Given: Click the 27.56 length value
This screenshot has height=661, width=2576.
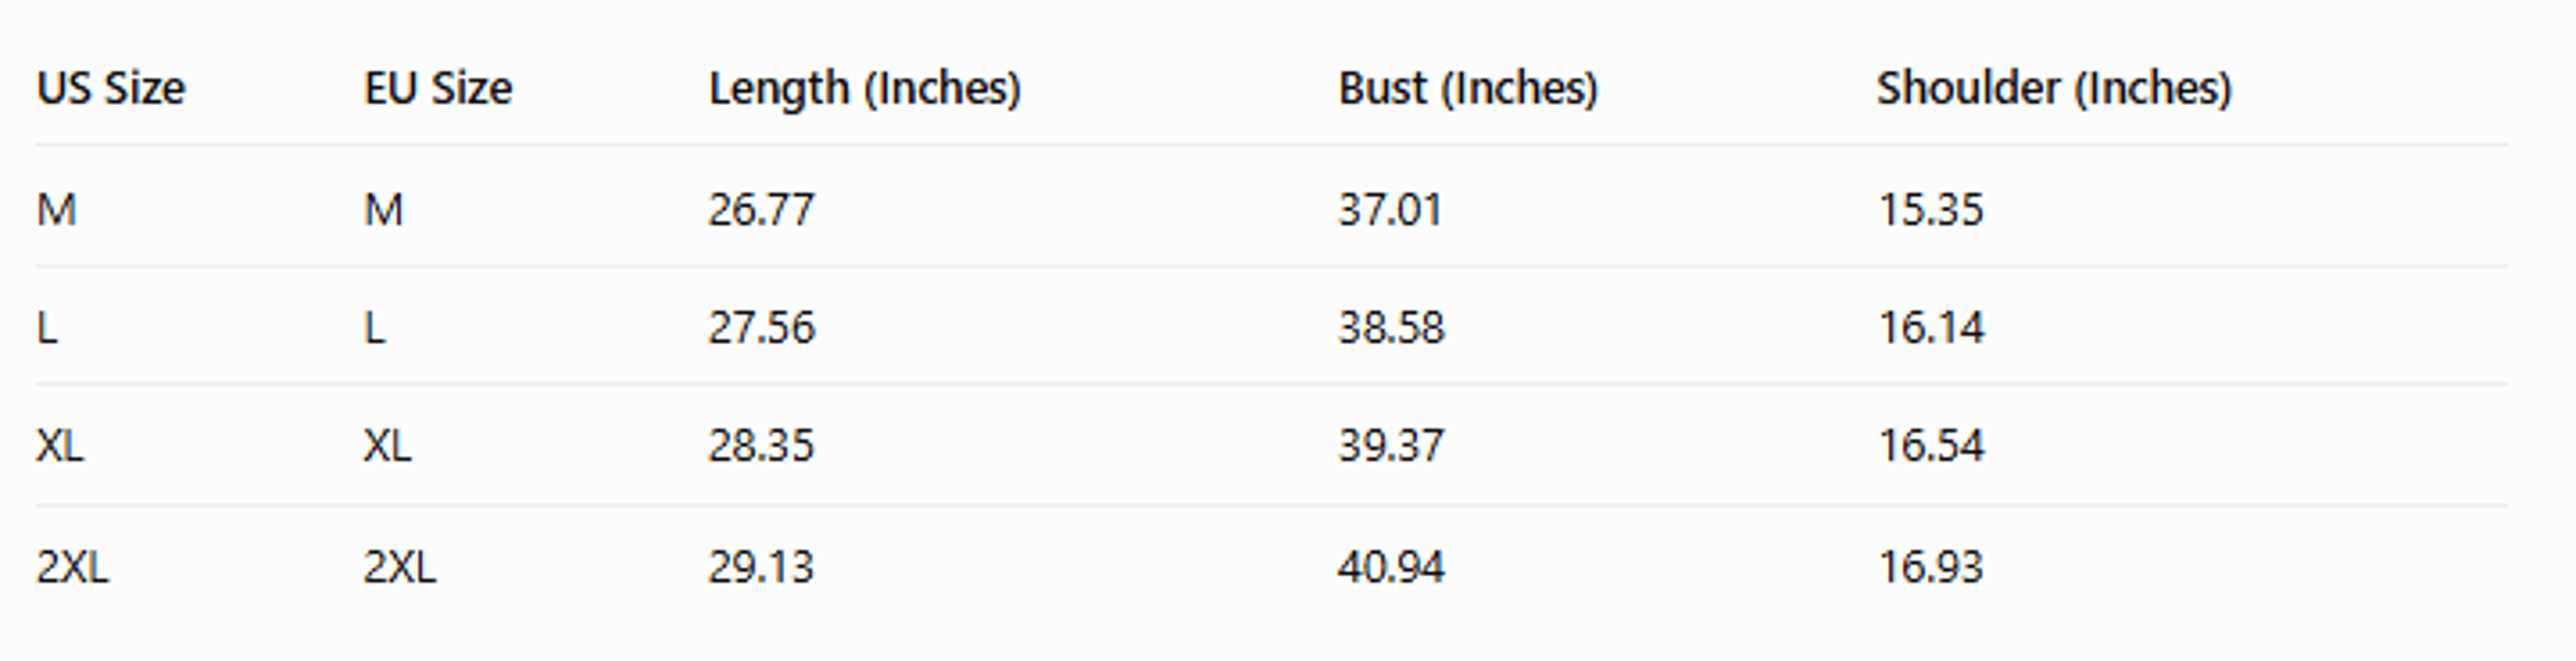Looking at the screenshot, I should pyautogui.click(x=761, y=328).
